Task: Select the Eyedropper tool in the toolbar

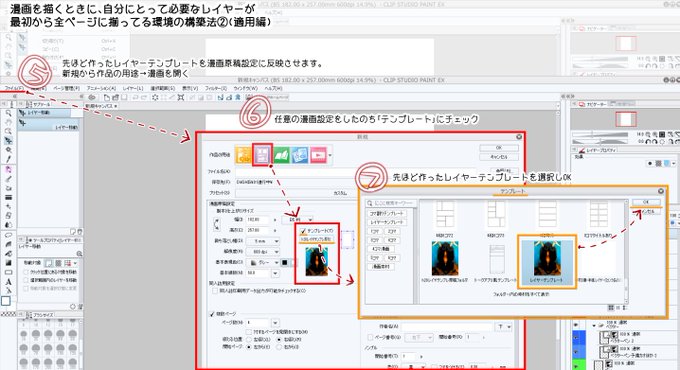Action: pos(8,159)
